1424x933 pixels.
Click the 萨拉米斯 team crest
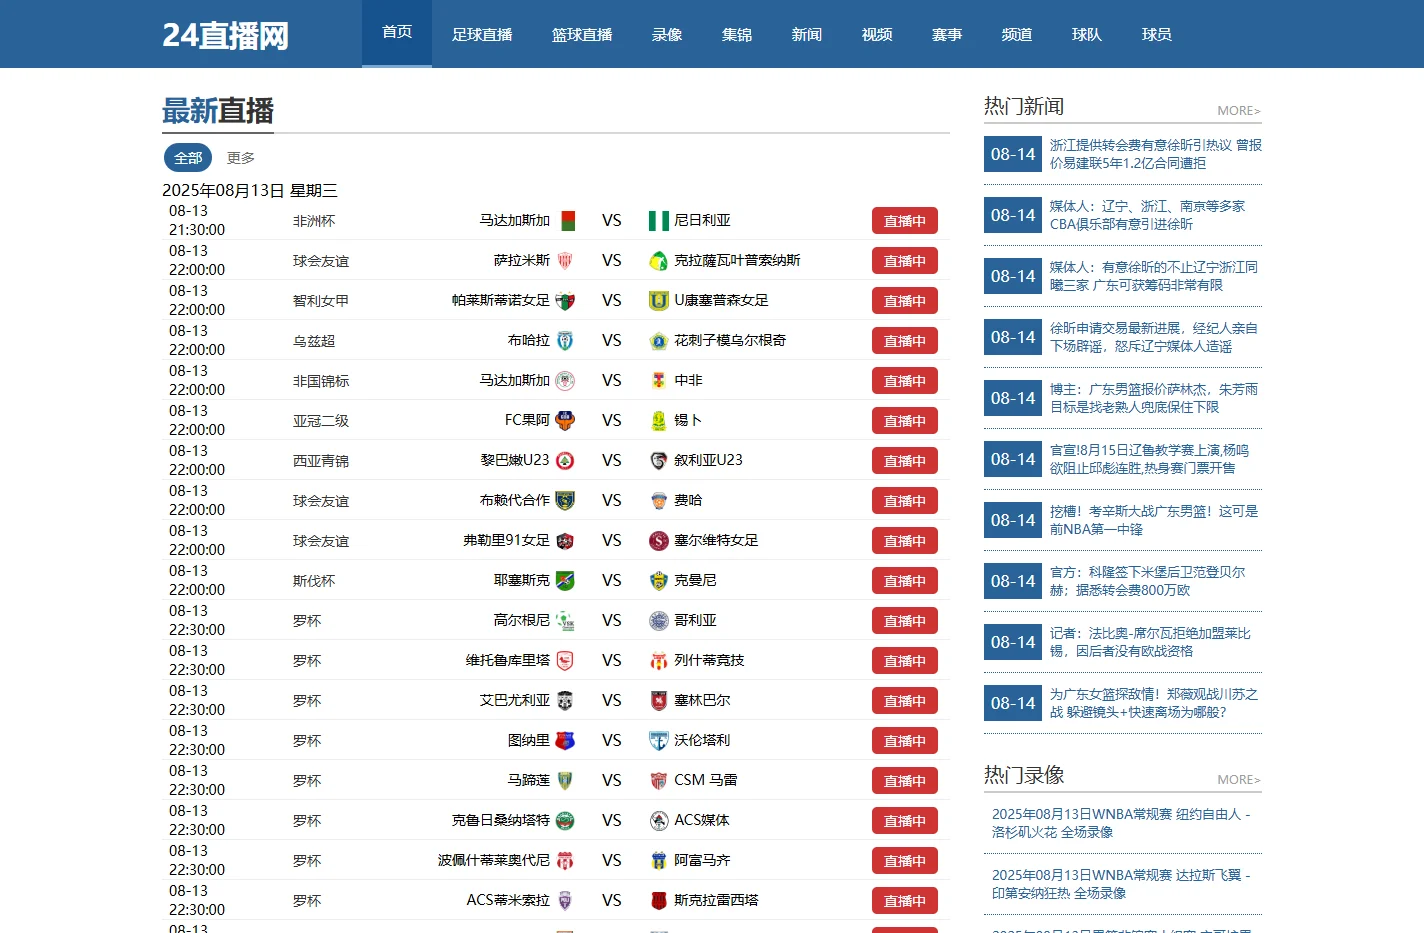point(565,260)
